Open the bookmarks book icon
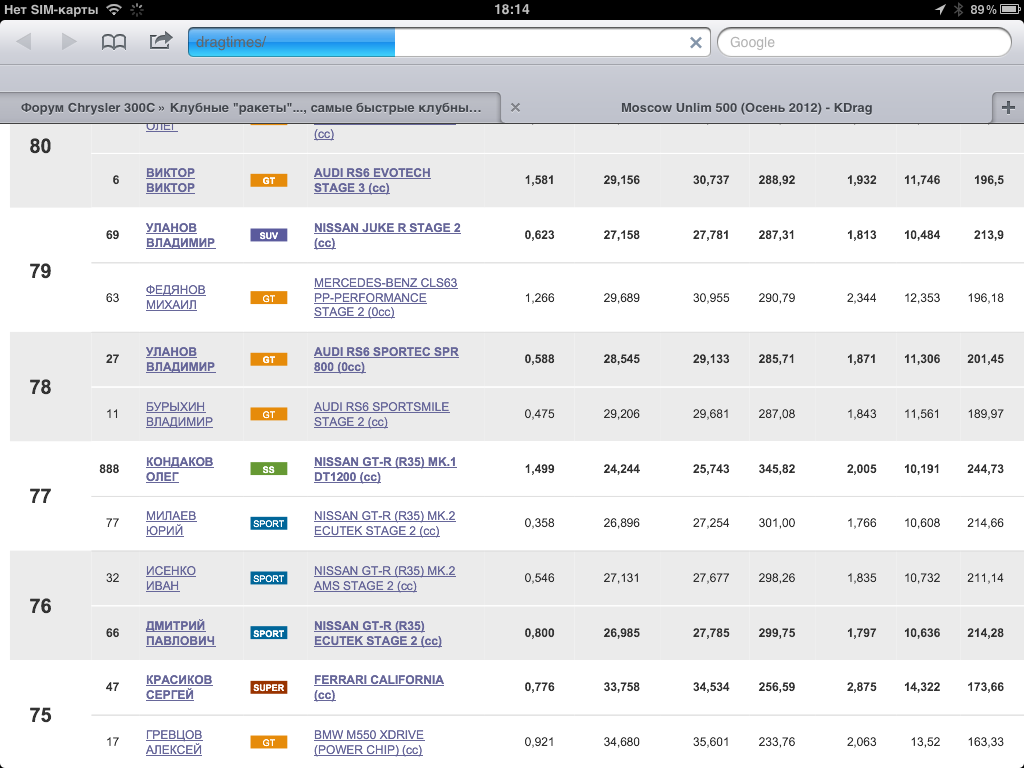This screenshot has width=1024, height=768. coord(114,42)
